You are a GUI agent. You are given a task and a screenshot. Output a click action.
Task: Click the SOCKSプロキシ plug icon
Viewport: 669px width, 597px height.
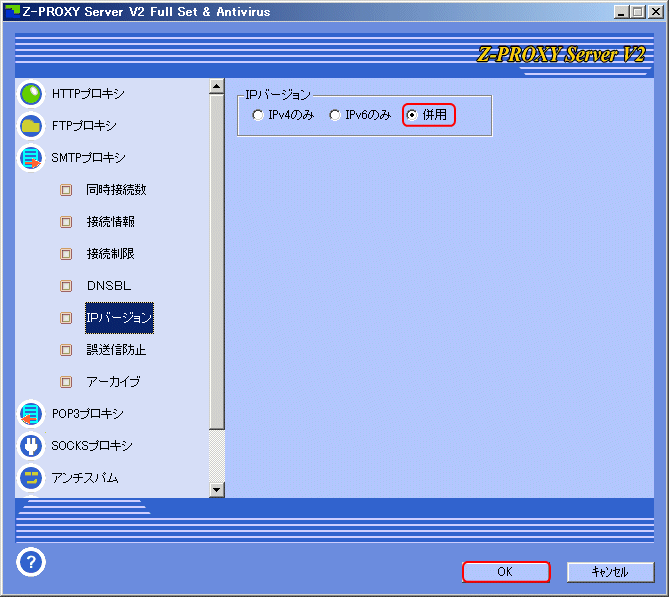(x=31, y=446)
